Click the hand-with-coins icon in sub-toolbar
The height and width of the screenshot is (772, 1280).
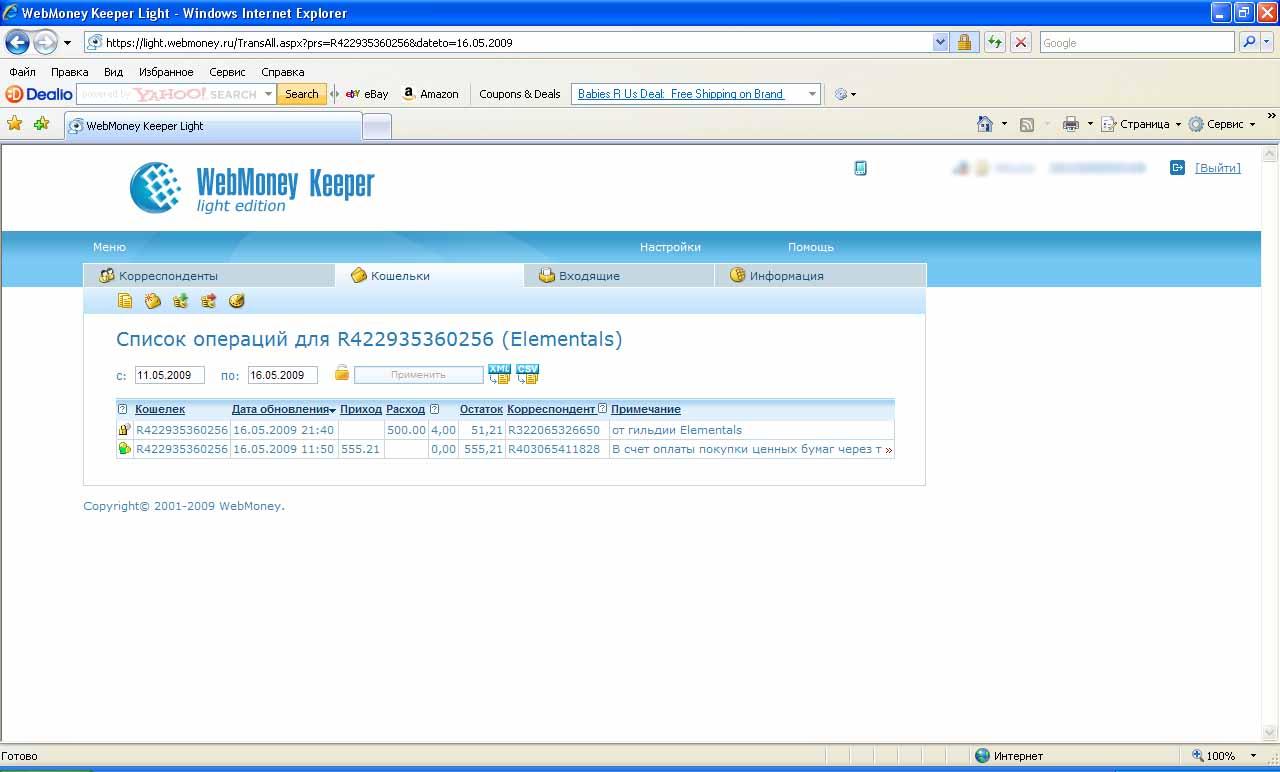coord(153,301)
